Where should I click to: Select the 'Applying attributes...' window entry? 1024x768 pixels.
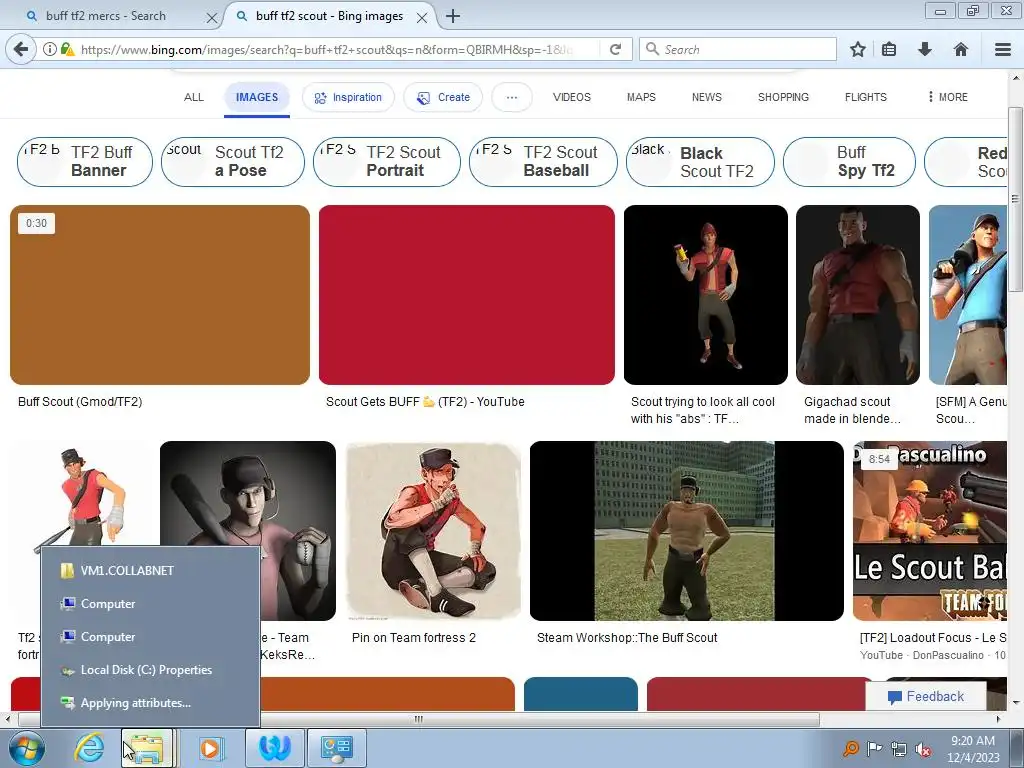[x=150, y=703]
